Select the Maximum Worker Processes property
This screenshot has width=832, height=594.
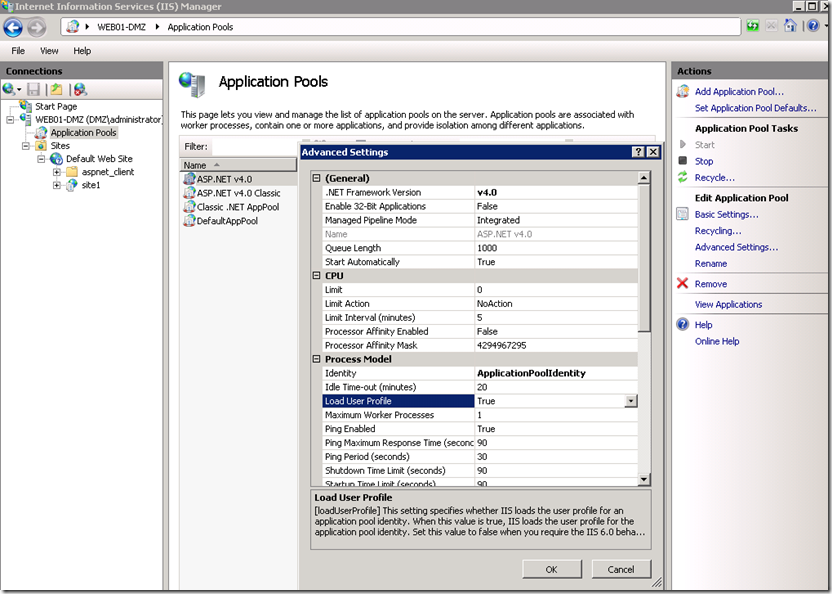(x=480, y=415)
